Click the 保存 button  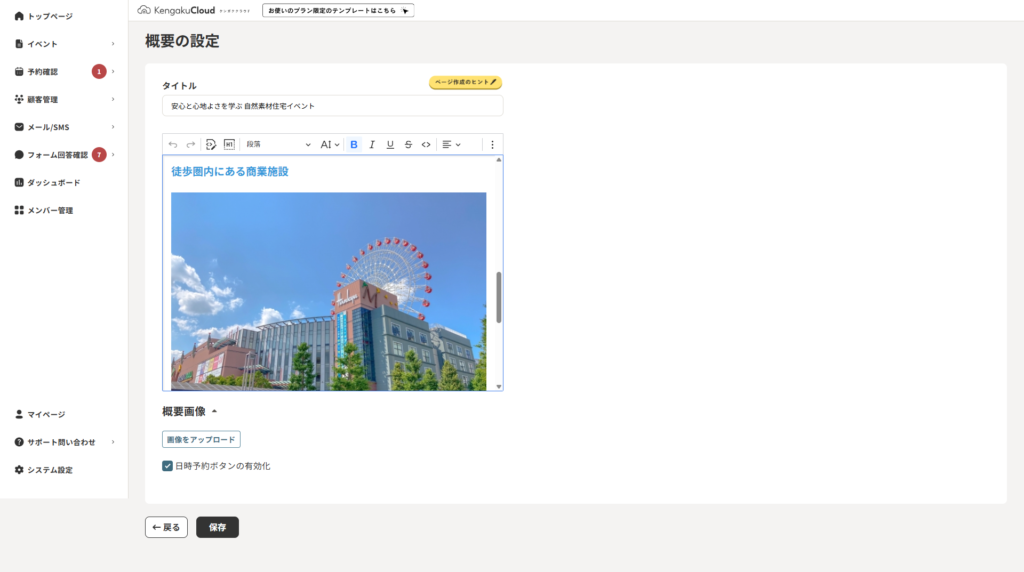(x=217, y=527)
